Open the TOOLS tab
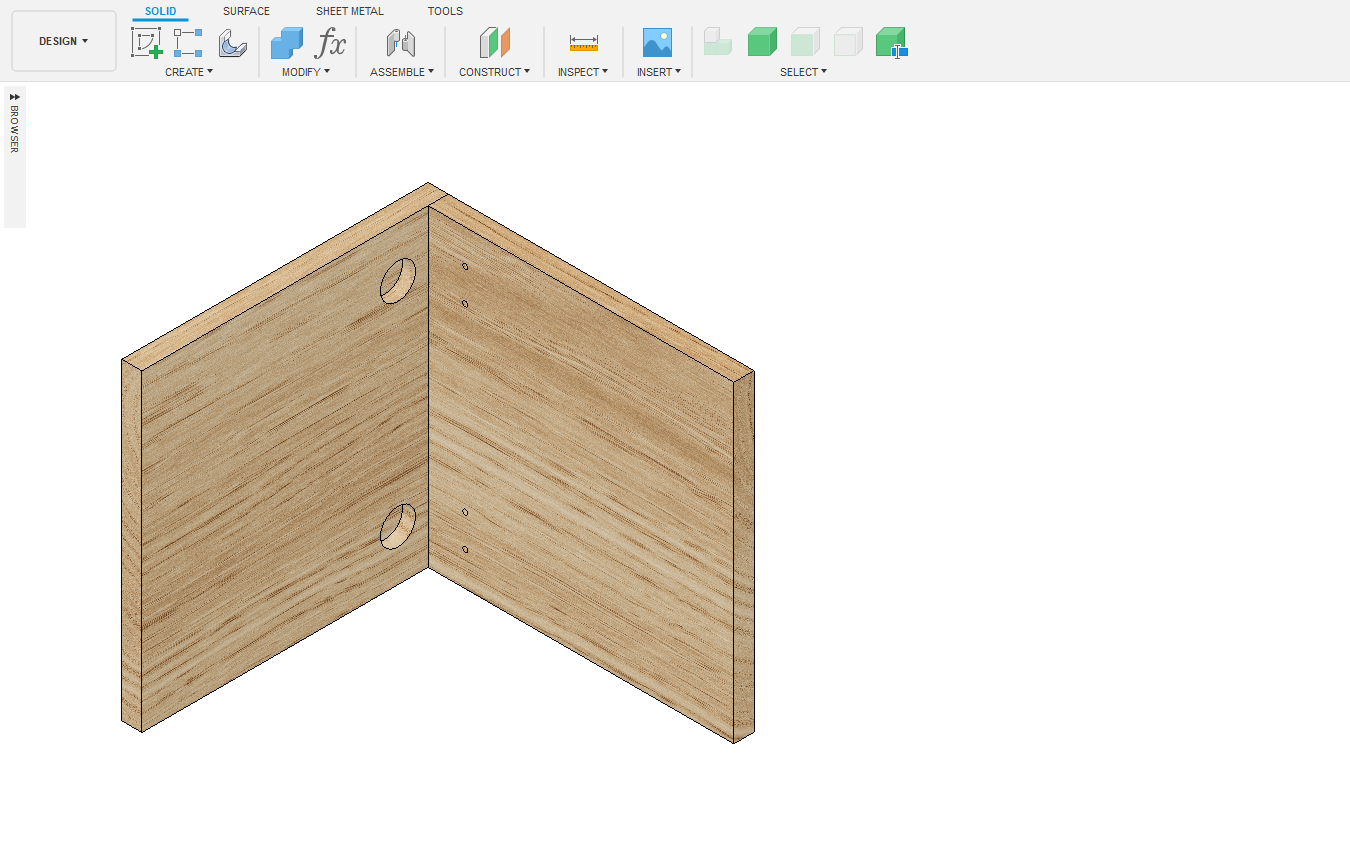This screenshot has width=1350, height=859. click(x=445, y=11)
